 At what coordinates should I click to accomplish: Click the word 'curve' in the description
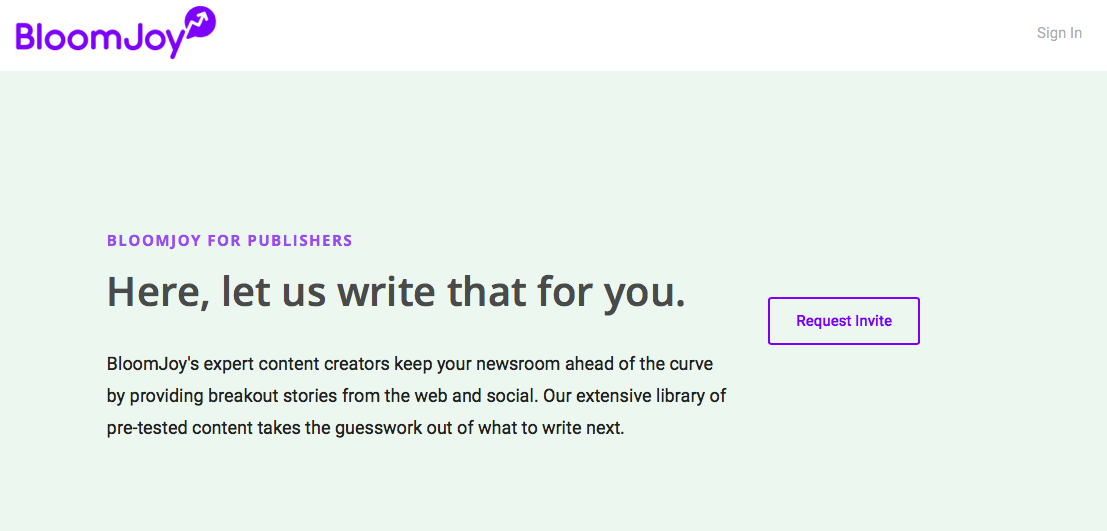[x=693, y=365]
